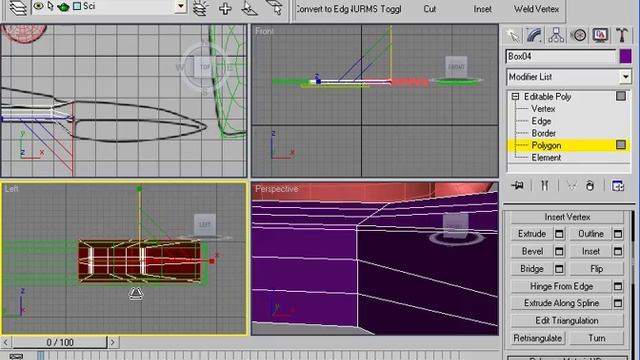Open the Create command panel tab
The image size is (640, 360).
point(513,36)
